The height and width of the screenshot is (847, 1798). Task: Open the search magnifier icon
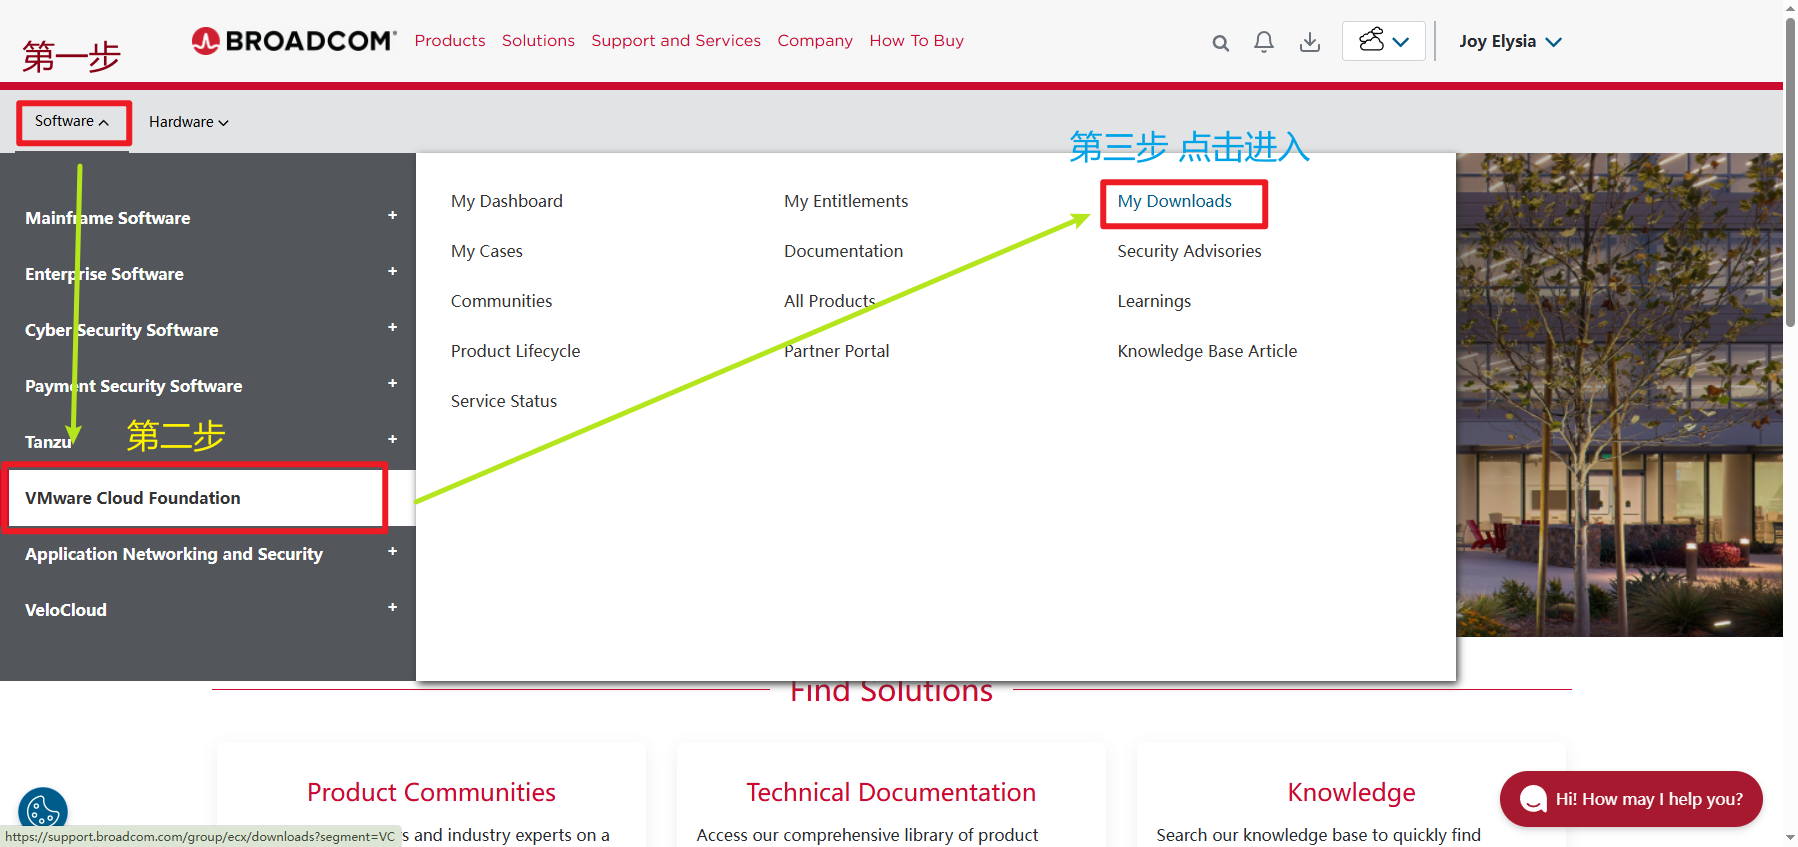(1220, 42)
